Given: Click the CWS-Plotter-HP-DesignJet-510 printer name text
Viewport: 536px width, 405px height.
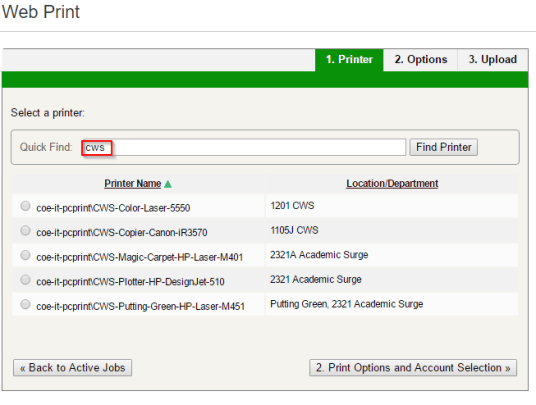Looking at the screenshot, I should 130,282.
